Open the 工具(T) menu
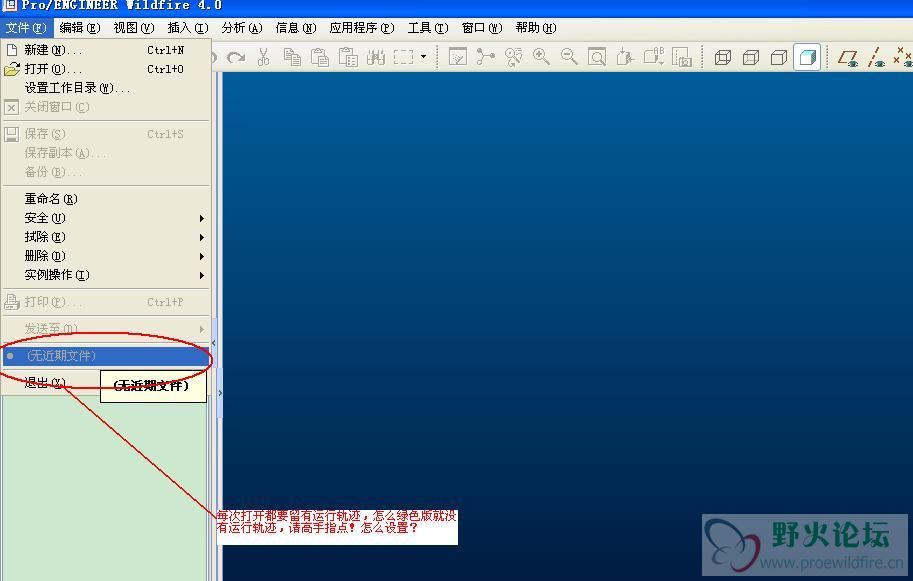This screenshot has height=581, width=913. coord(428,28)
